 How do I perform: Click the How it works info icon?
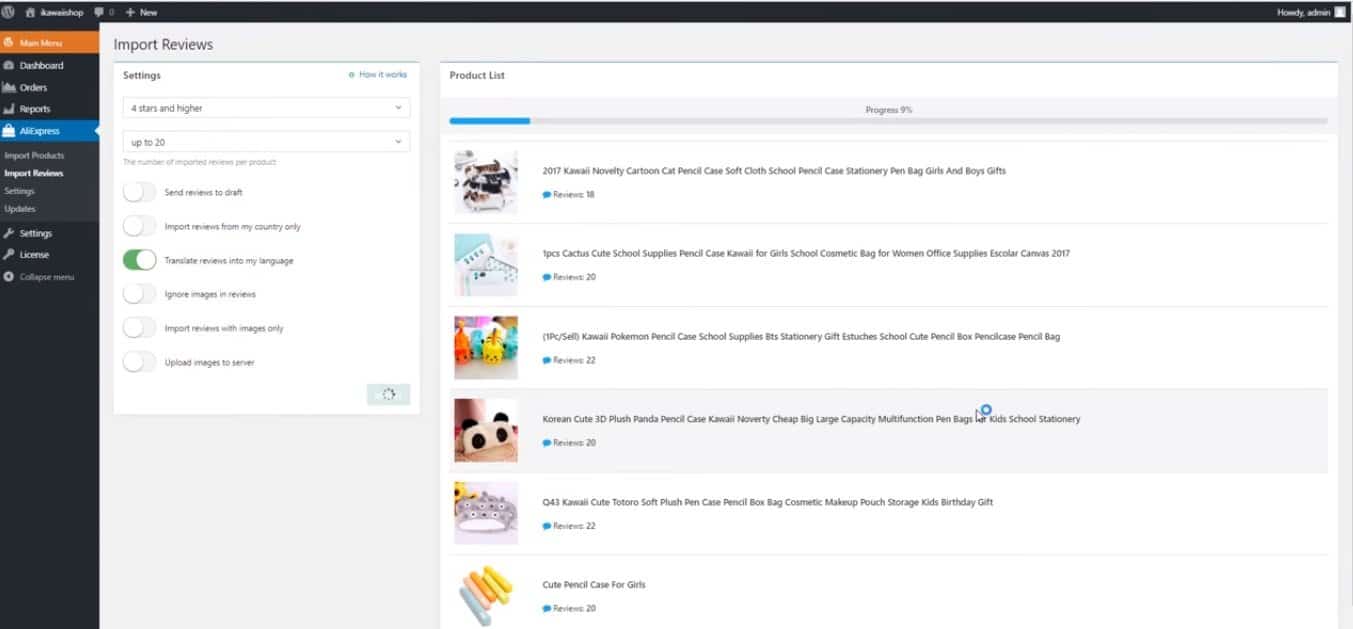click(x=351, y=75)
